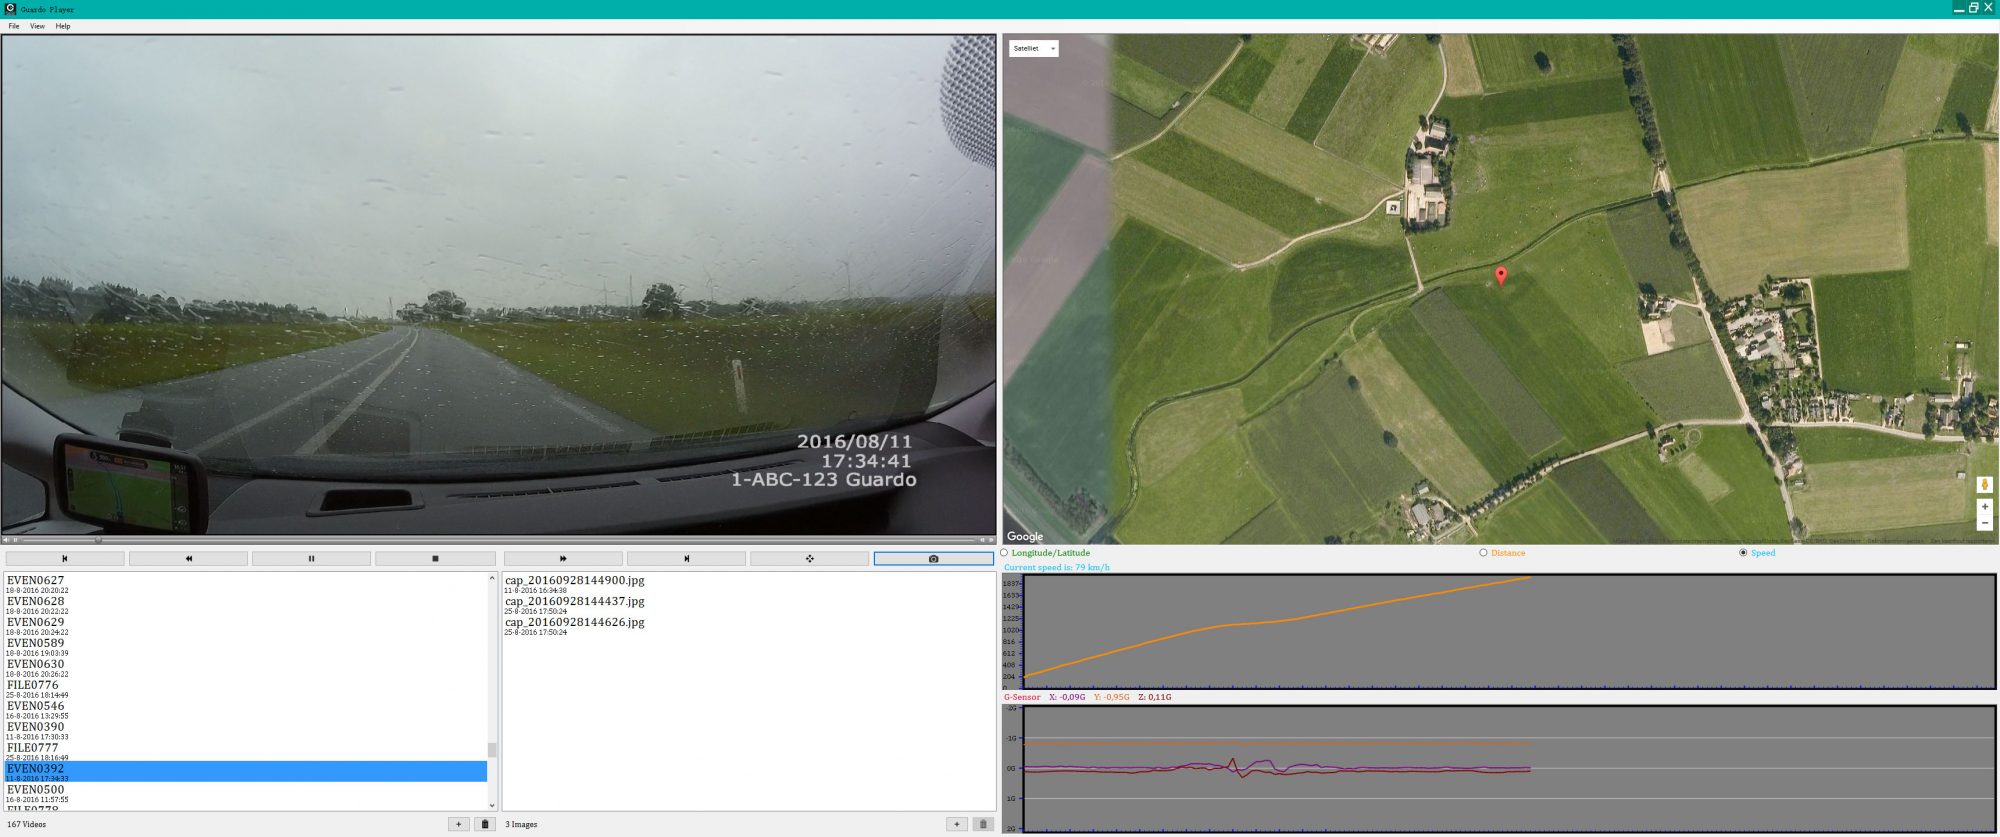Zoom in on the map
This screenshot has height=837, width=2000.
click(x=1984, y=507)
